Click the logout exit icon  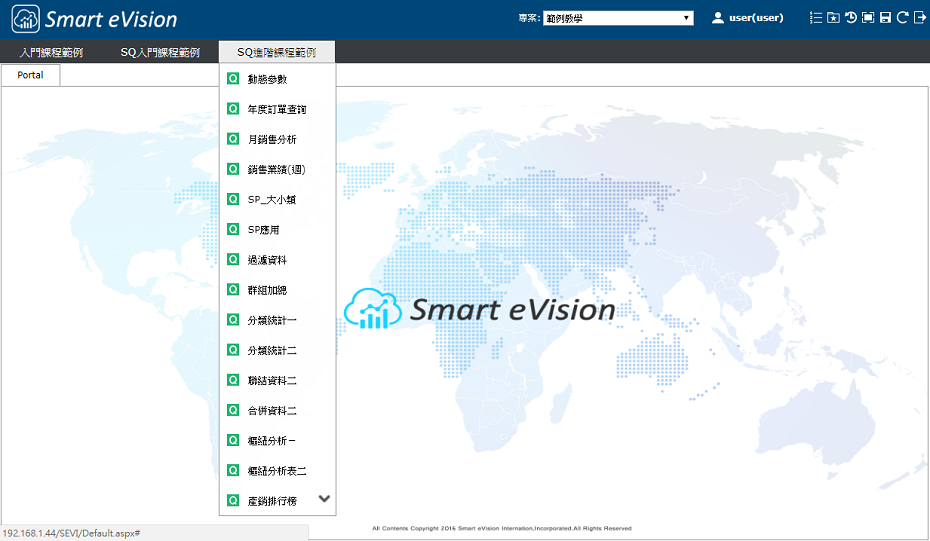tap(919, 18)
